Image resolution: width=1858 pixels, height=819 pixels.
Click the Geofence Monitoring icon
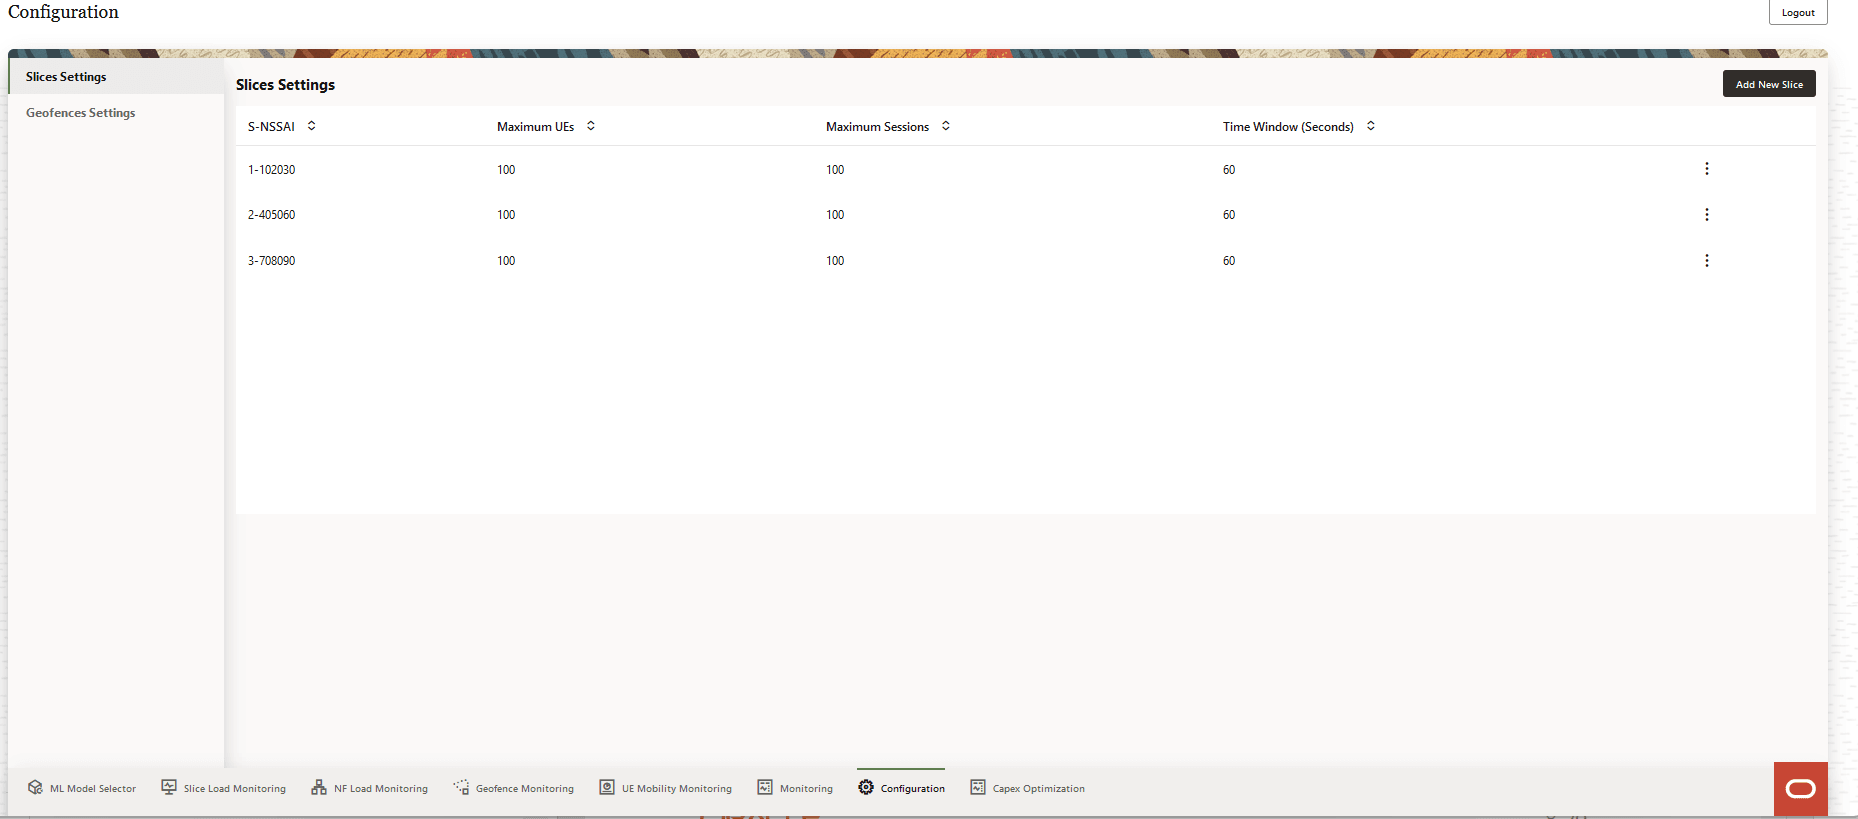coord(461,787)
